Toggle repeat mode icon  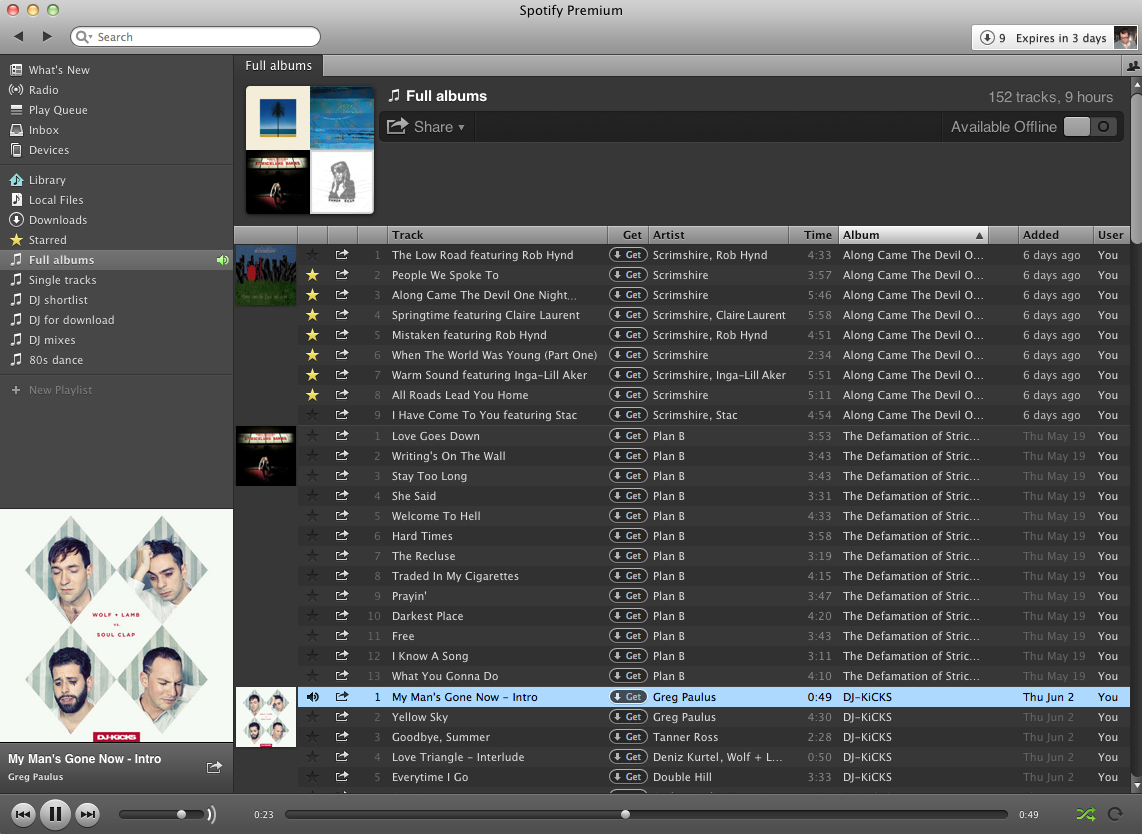(x=1115, y=814)
